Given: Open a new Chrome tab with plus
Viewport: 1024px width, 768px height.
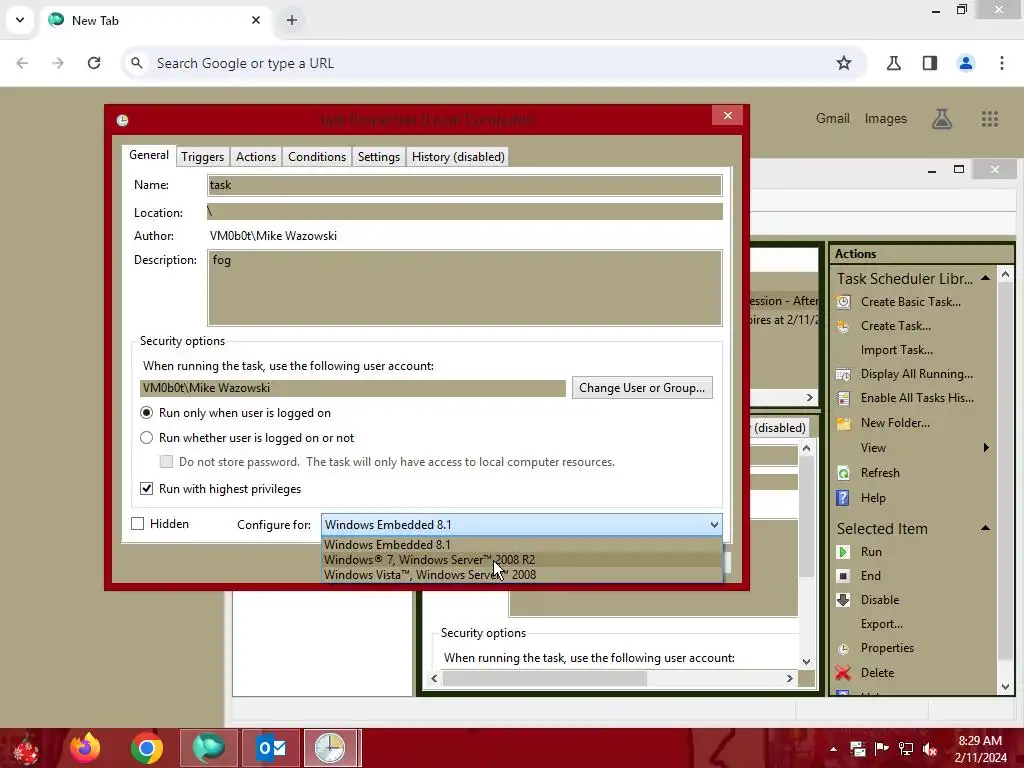Looking at the screenshot, I should pos(292,20).
